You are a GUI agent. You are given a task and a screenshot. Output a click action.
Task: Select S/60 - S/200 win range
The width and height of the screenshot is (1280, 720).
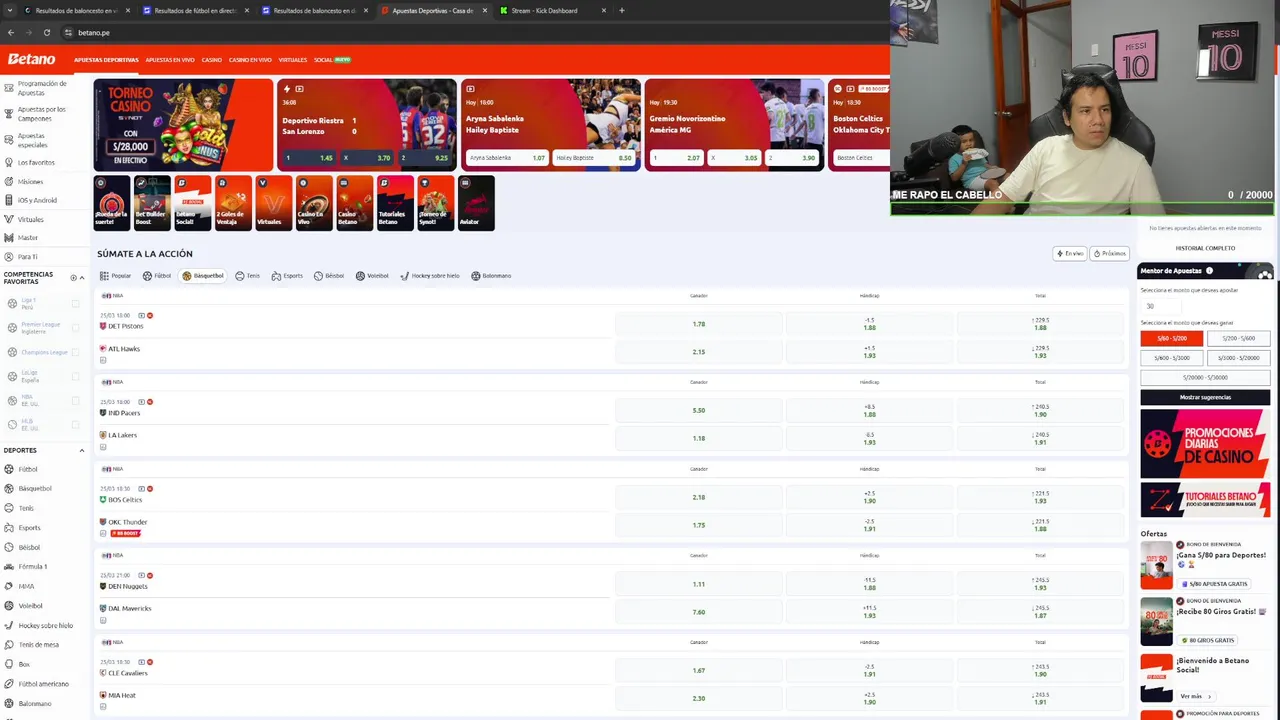[1172, 338]
